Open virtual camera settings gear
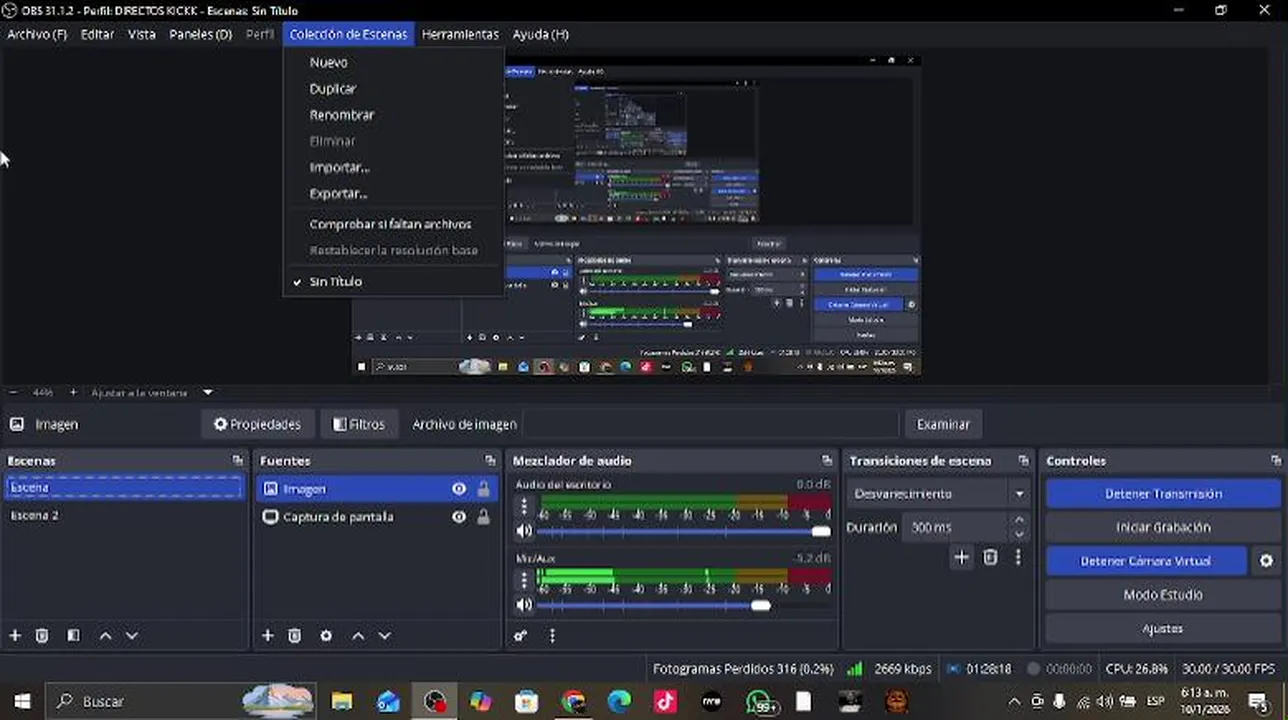 (x=1266, y=561)
